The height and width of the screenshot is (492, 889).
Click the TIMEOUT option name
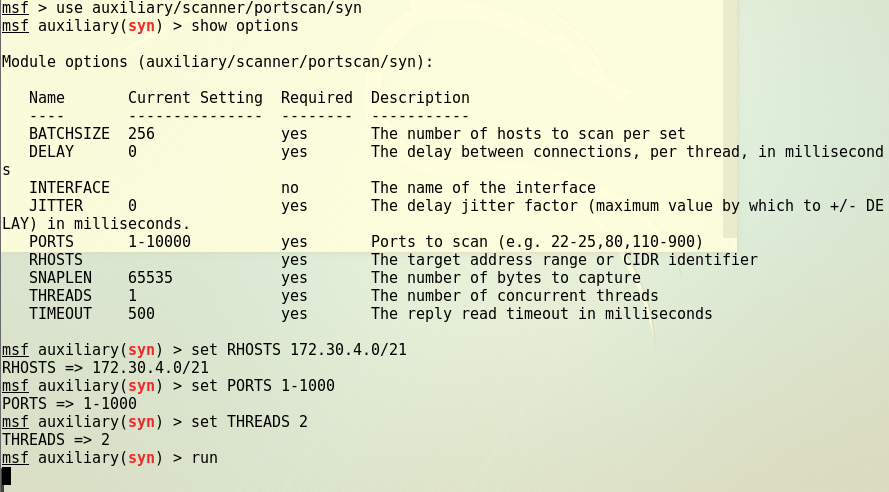[x=60, y=313]
